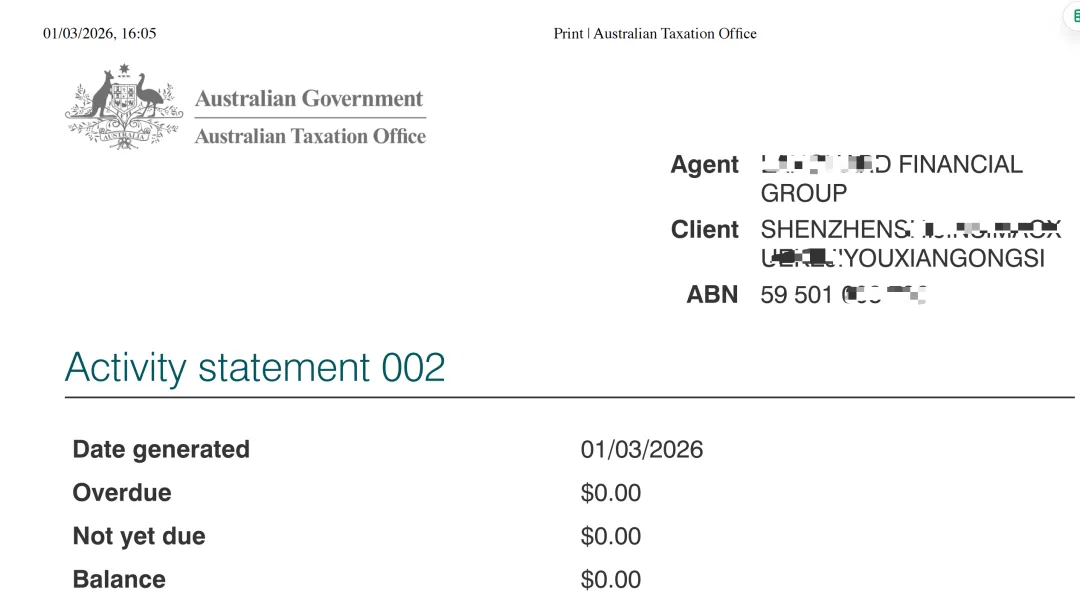Click the Print | Australian Taxation Office page title
The image size is (1080, 607).
pyautogui.click(x=655, y=34)
